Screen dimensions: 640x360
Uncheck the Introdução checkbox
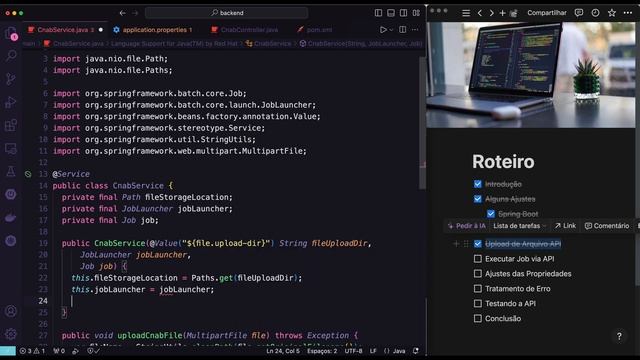[x=478, y=184]
